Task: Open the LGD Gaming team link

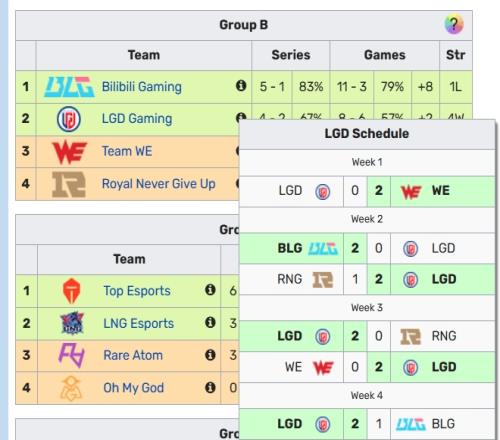Action: tap(137, 119)
